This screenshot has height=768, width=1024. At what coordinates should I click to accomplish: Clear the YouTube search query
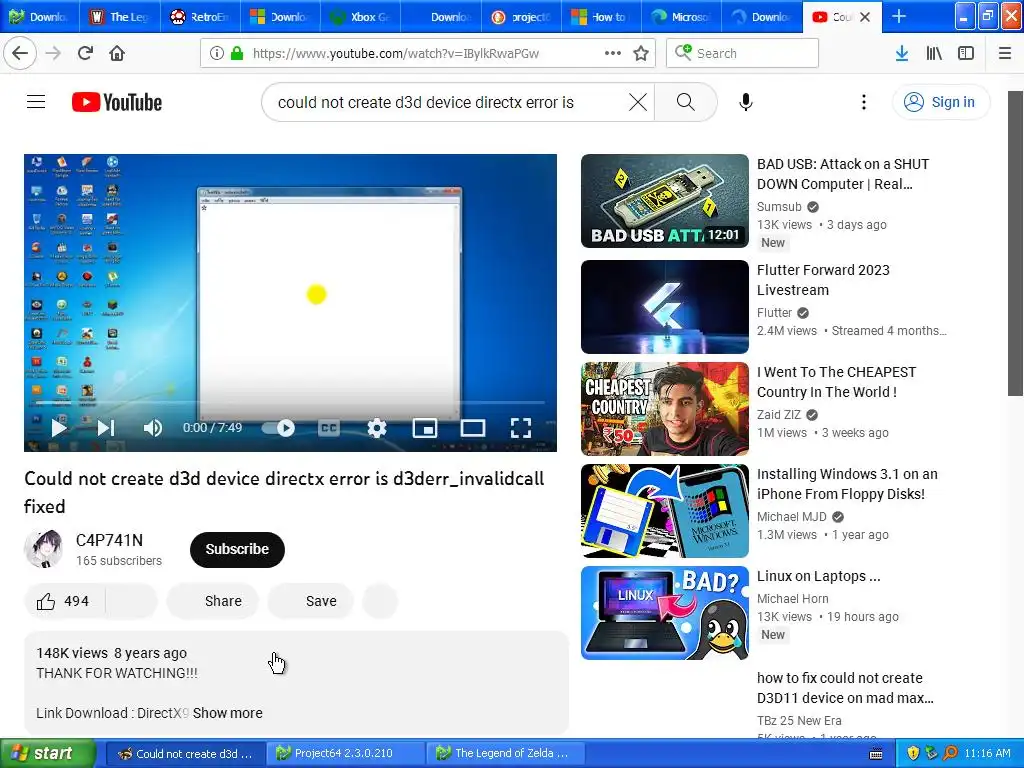[x=638, y=102]
